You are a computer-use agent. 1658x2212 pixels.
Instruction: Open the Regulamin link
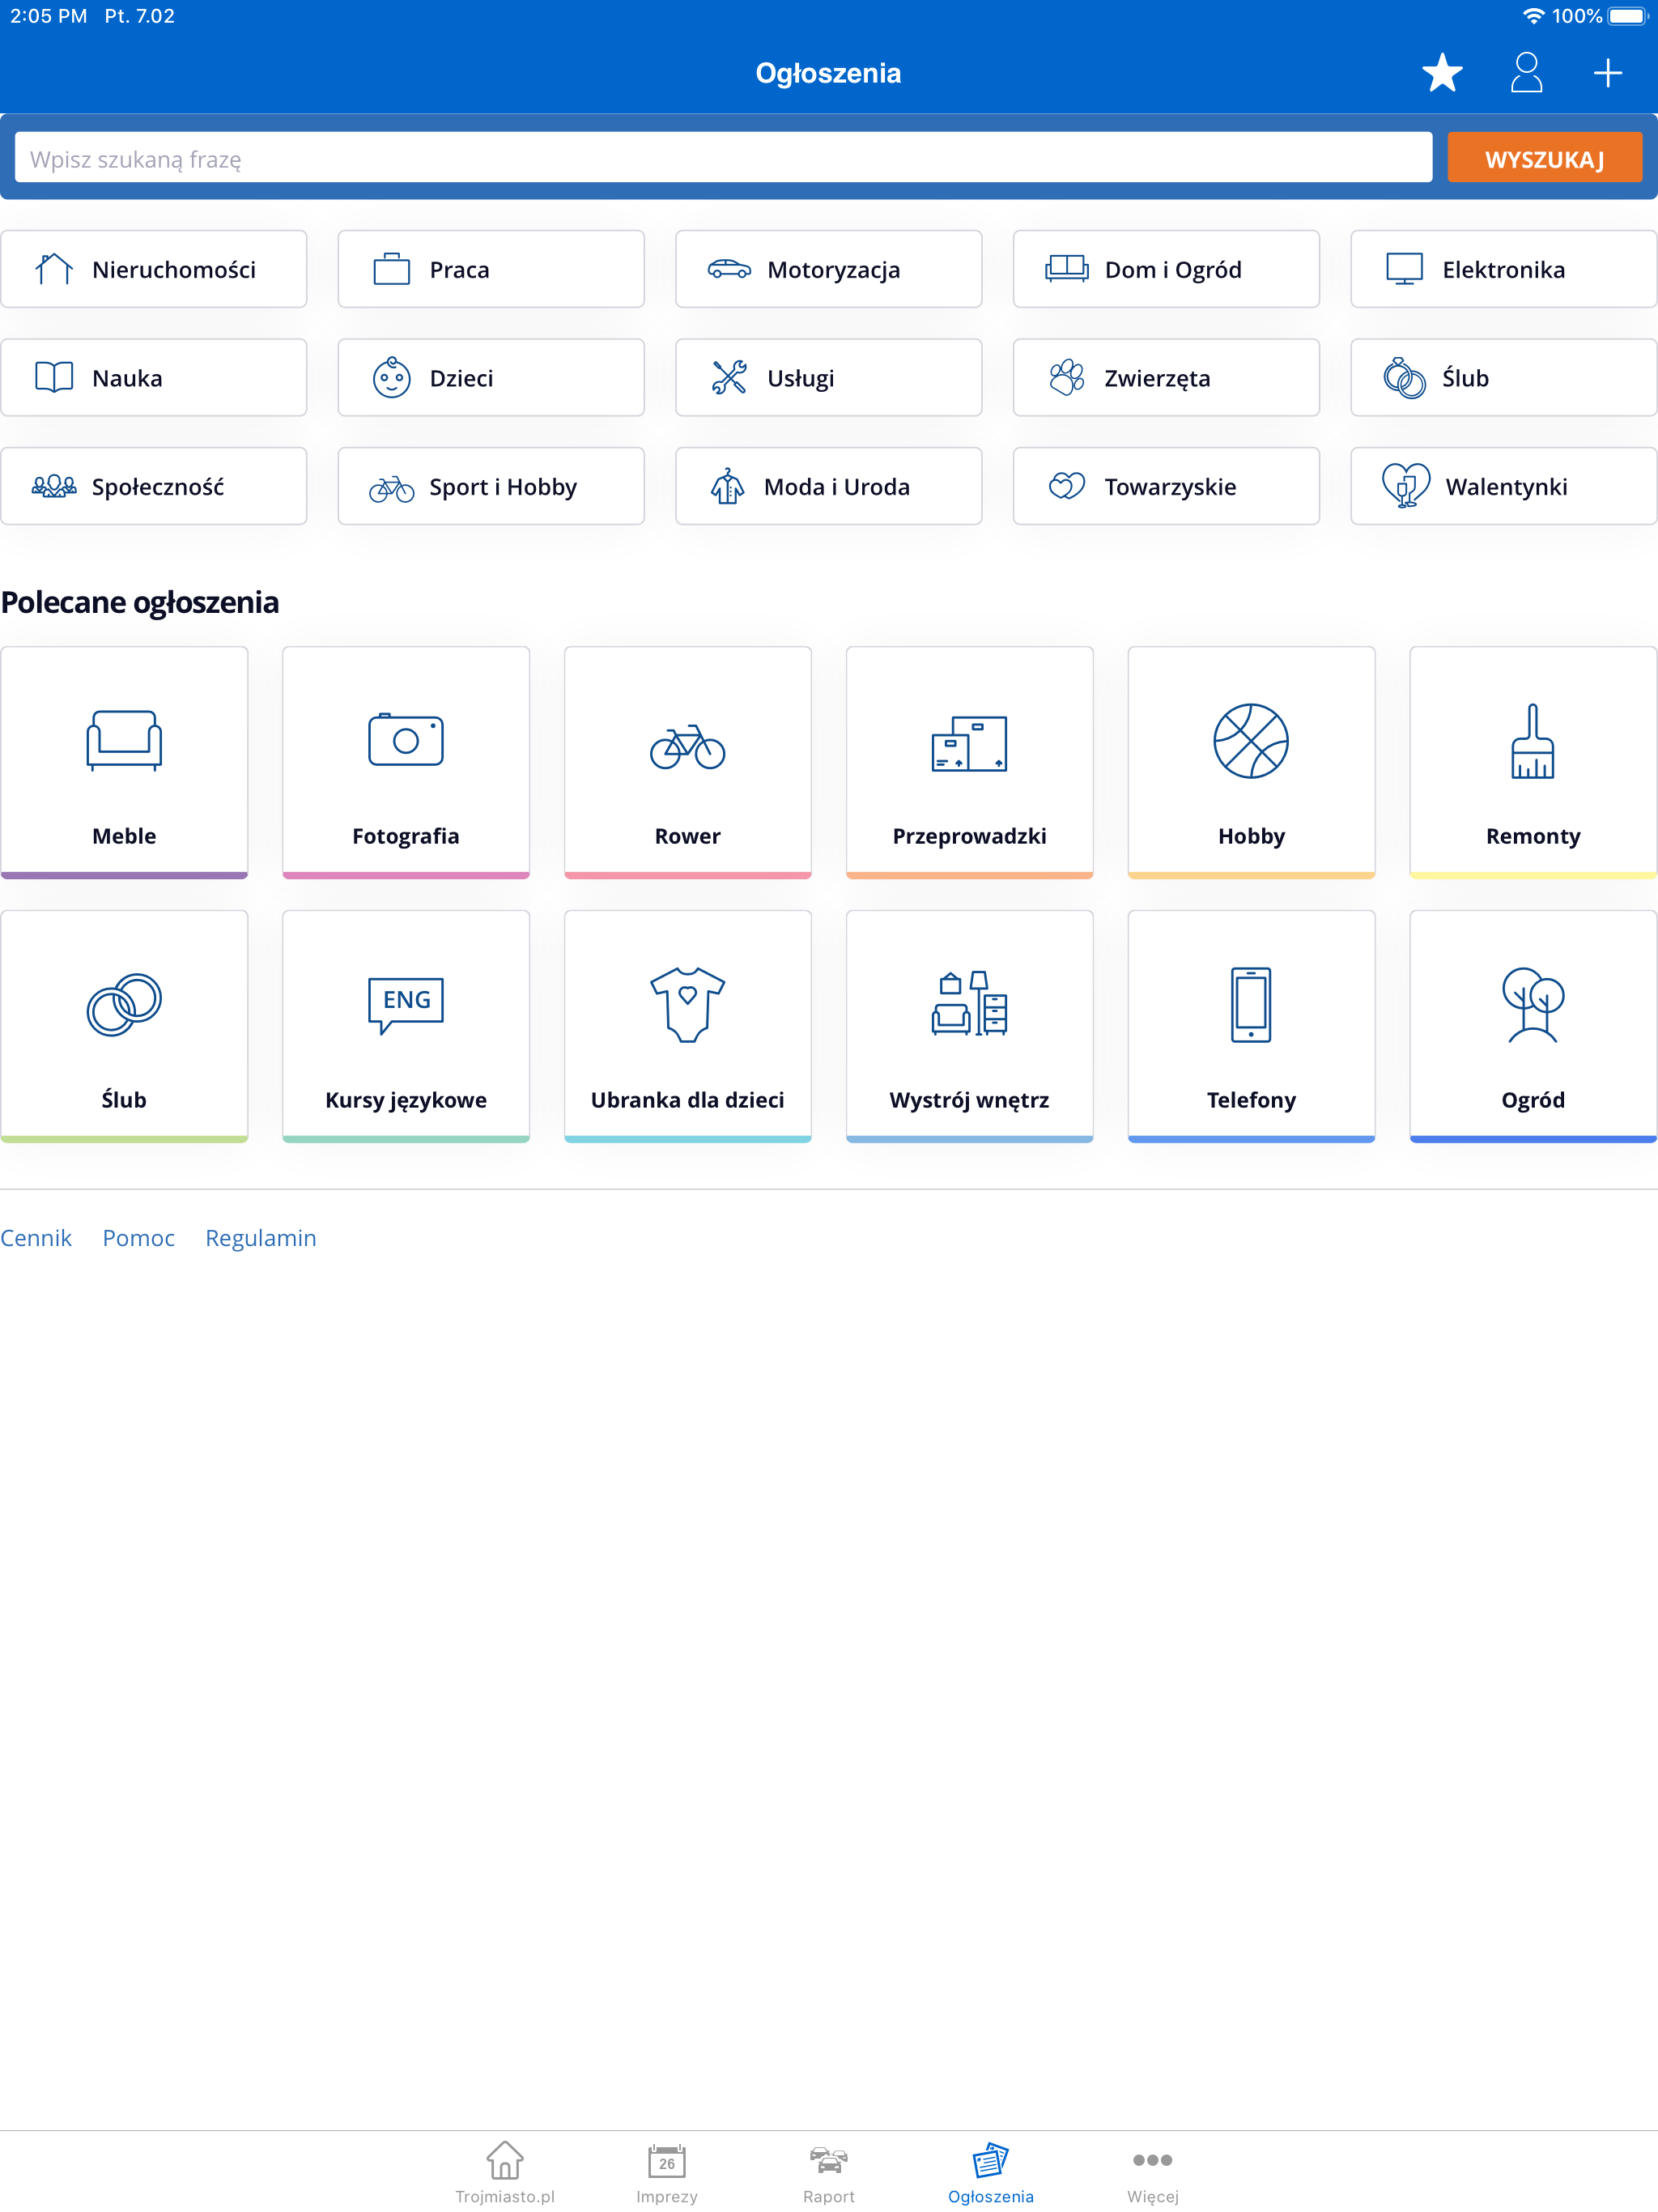click(261, 1238)
